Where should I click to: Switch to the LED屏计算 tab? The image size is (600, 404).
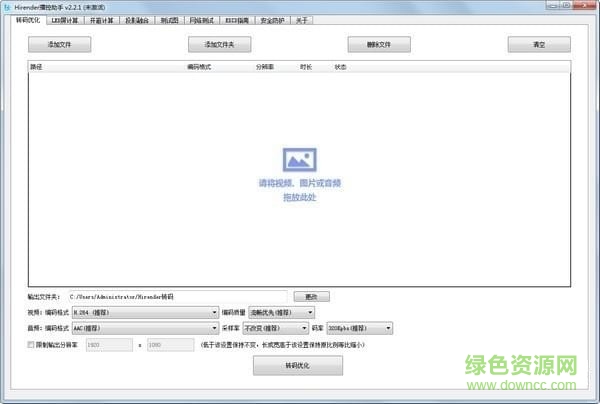point(68,20)
